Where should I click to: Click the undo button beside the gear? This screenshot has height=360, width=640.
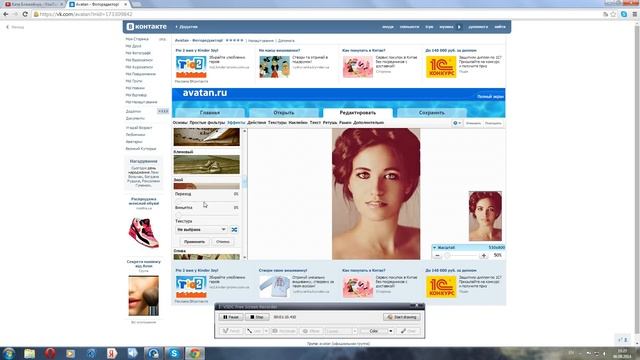click(473, 123)
